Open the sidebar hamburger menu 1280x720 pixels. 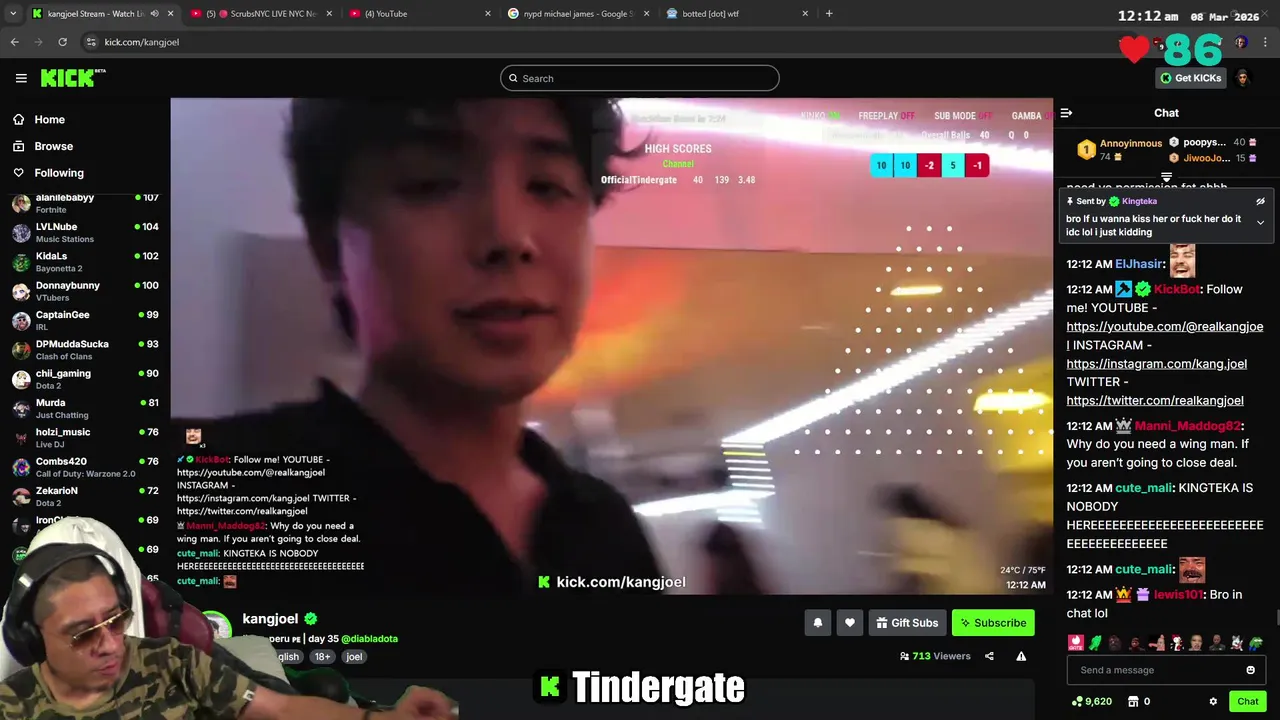[21, 78]
